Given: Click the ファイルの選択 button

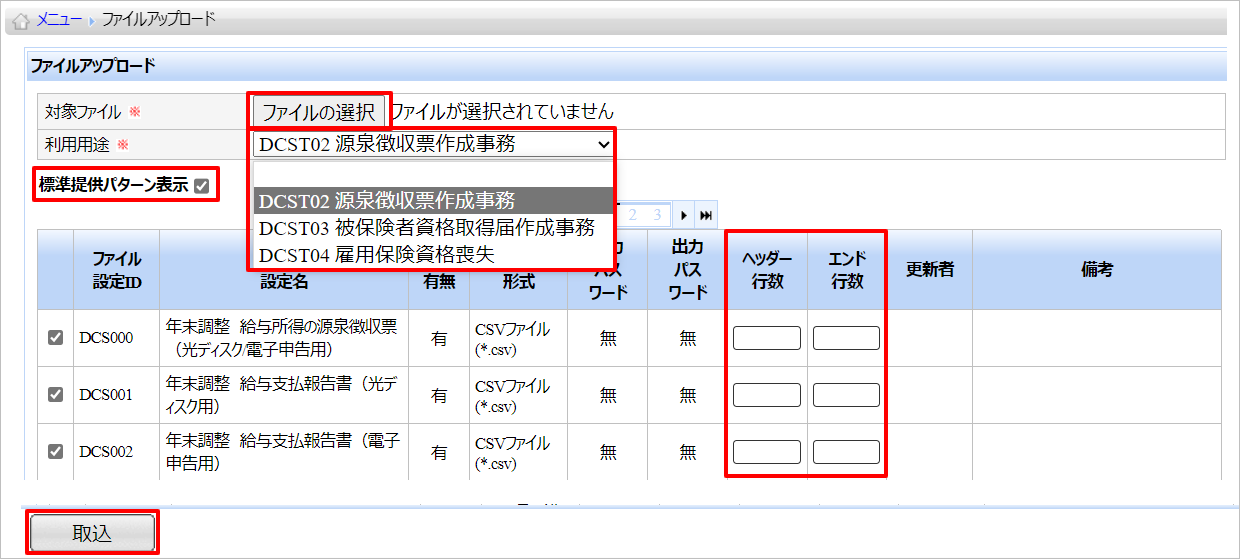Looking at the screenshot, I should (x=318, y=112).
